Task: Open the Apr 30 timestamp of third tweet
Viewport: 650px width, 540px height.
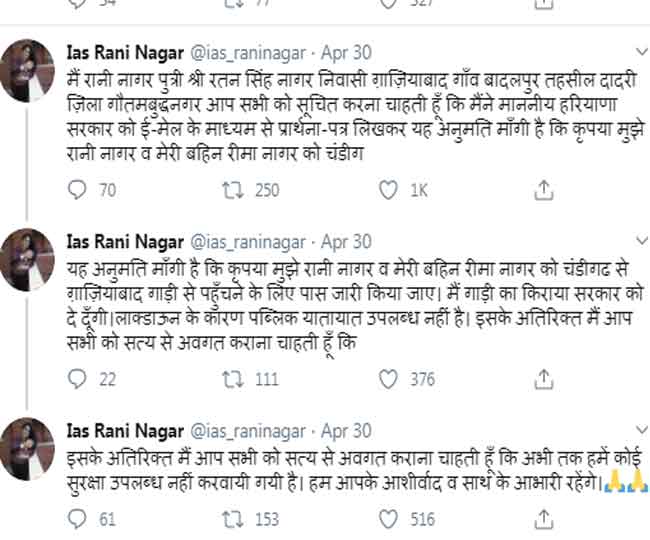Action: (x=348, y=431)
